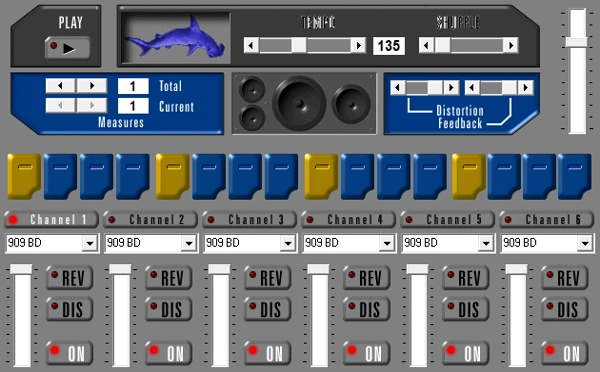Screen dimensions: 600x372
Task: Decrease distortion with its left arrow
Action: (398, 88)
